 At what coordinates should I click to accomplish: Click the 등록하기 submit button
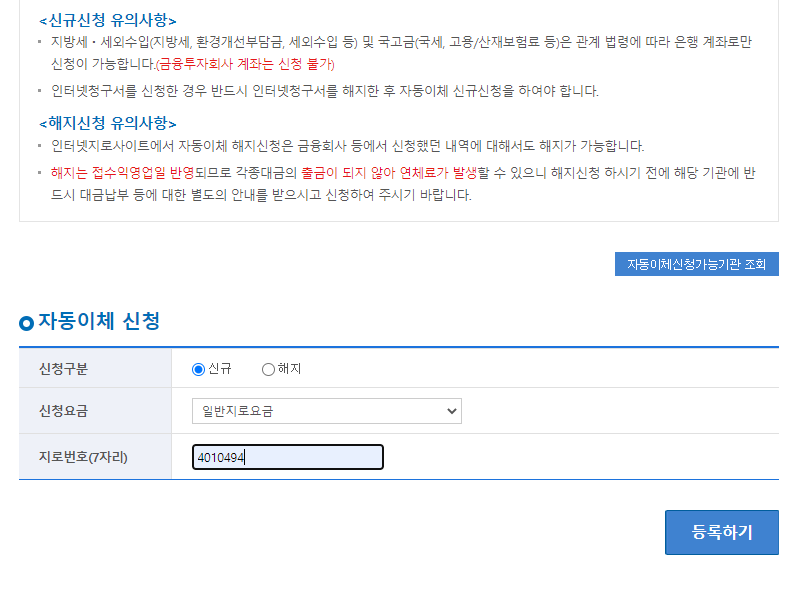pos(721,532)
